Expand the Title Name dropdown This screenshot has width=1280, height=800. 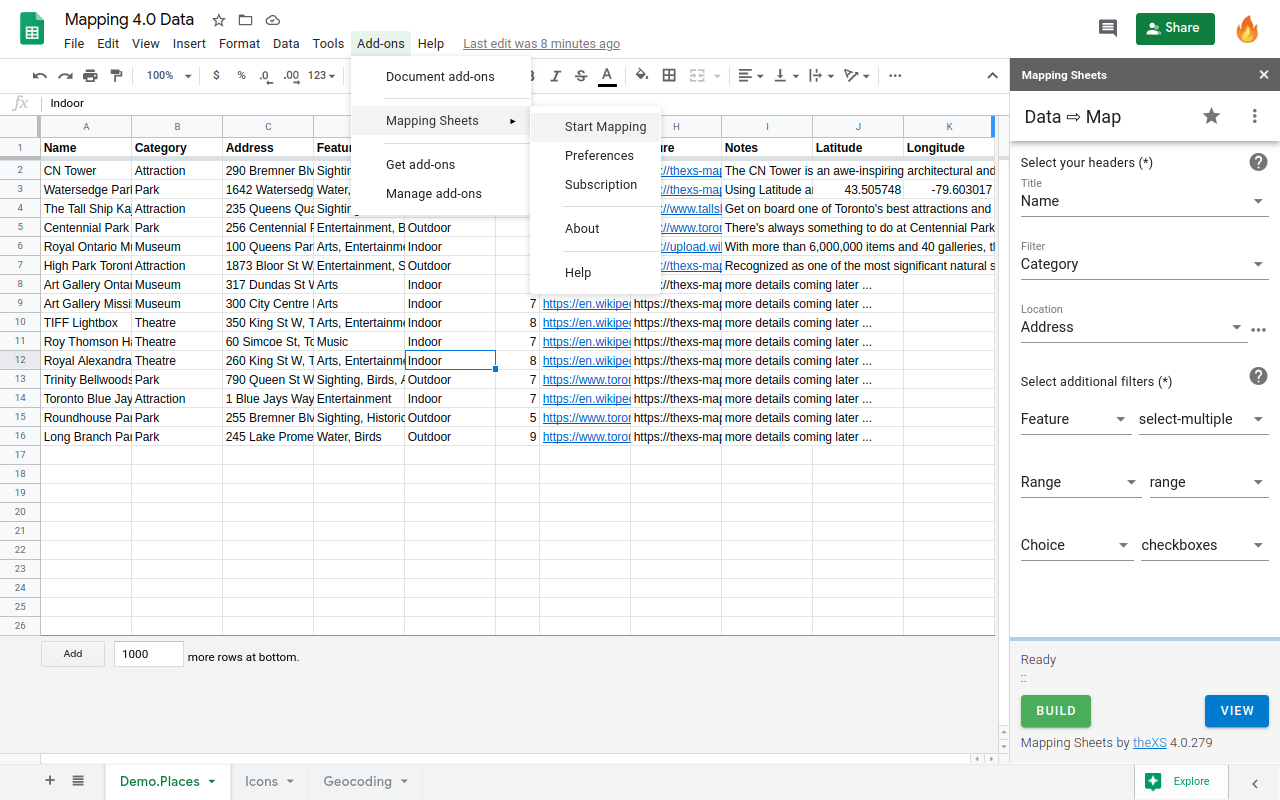[x=1144, y=201]
